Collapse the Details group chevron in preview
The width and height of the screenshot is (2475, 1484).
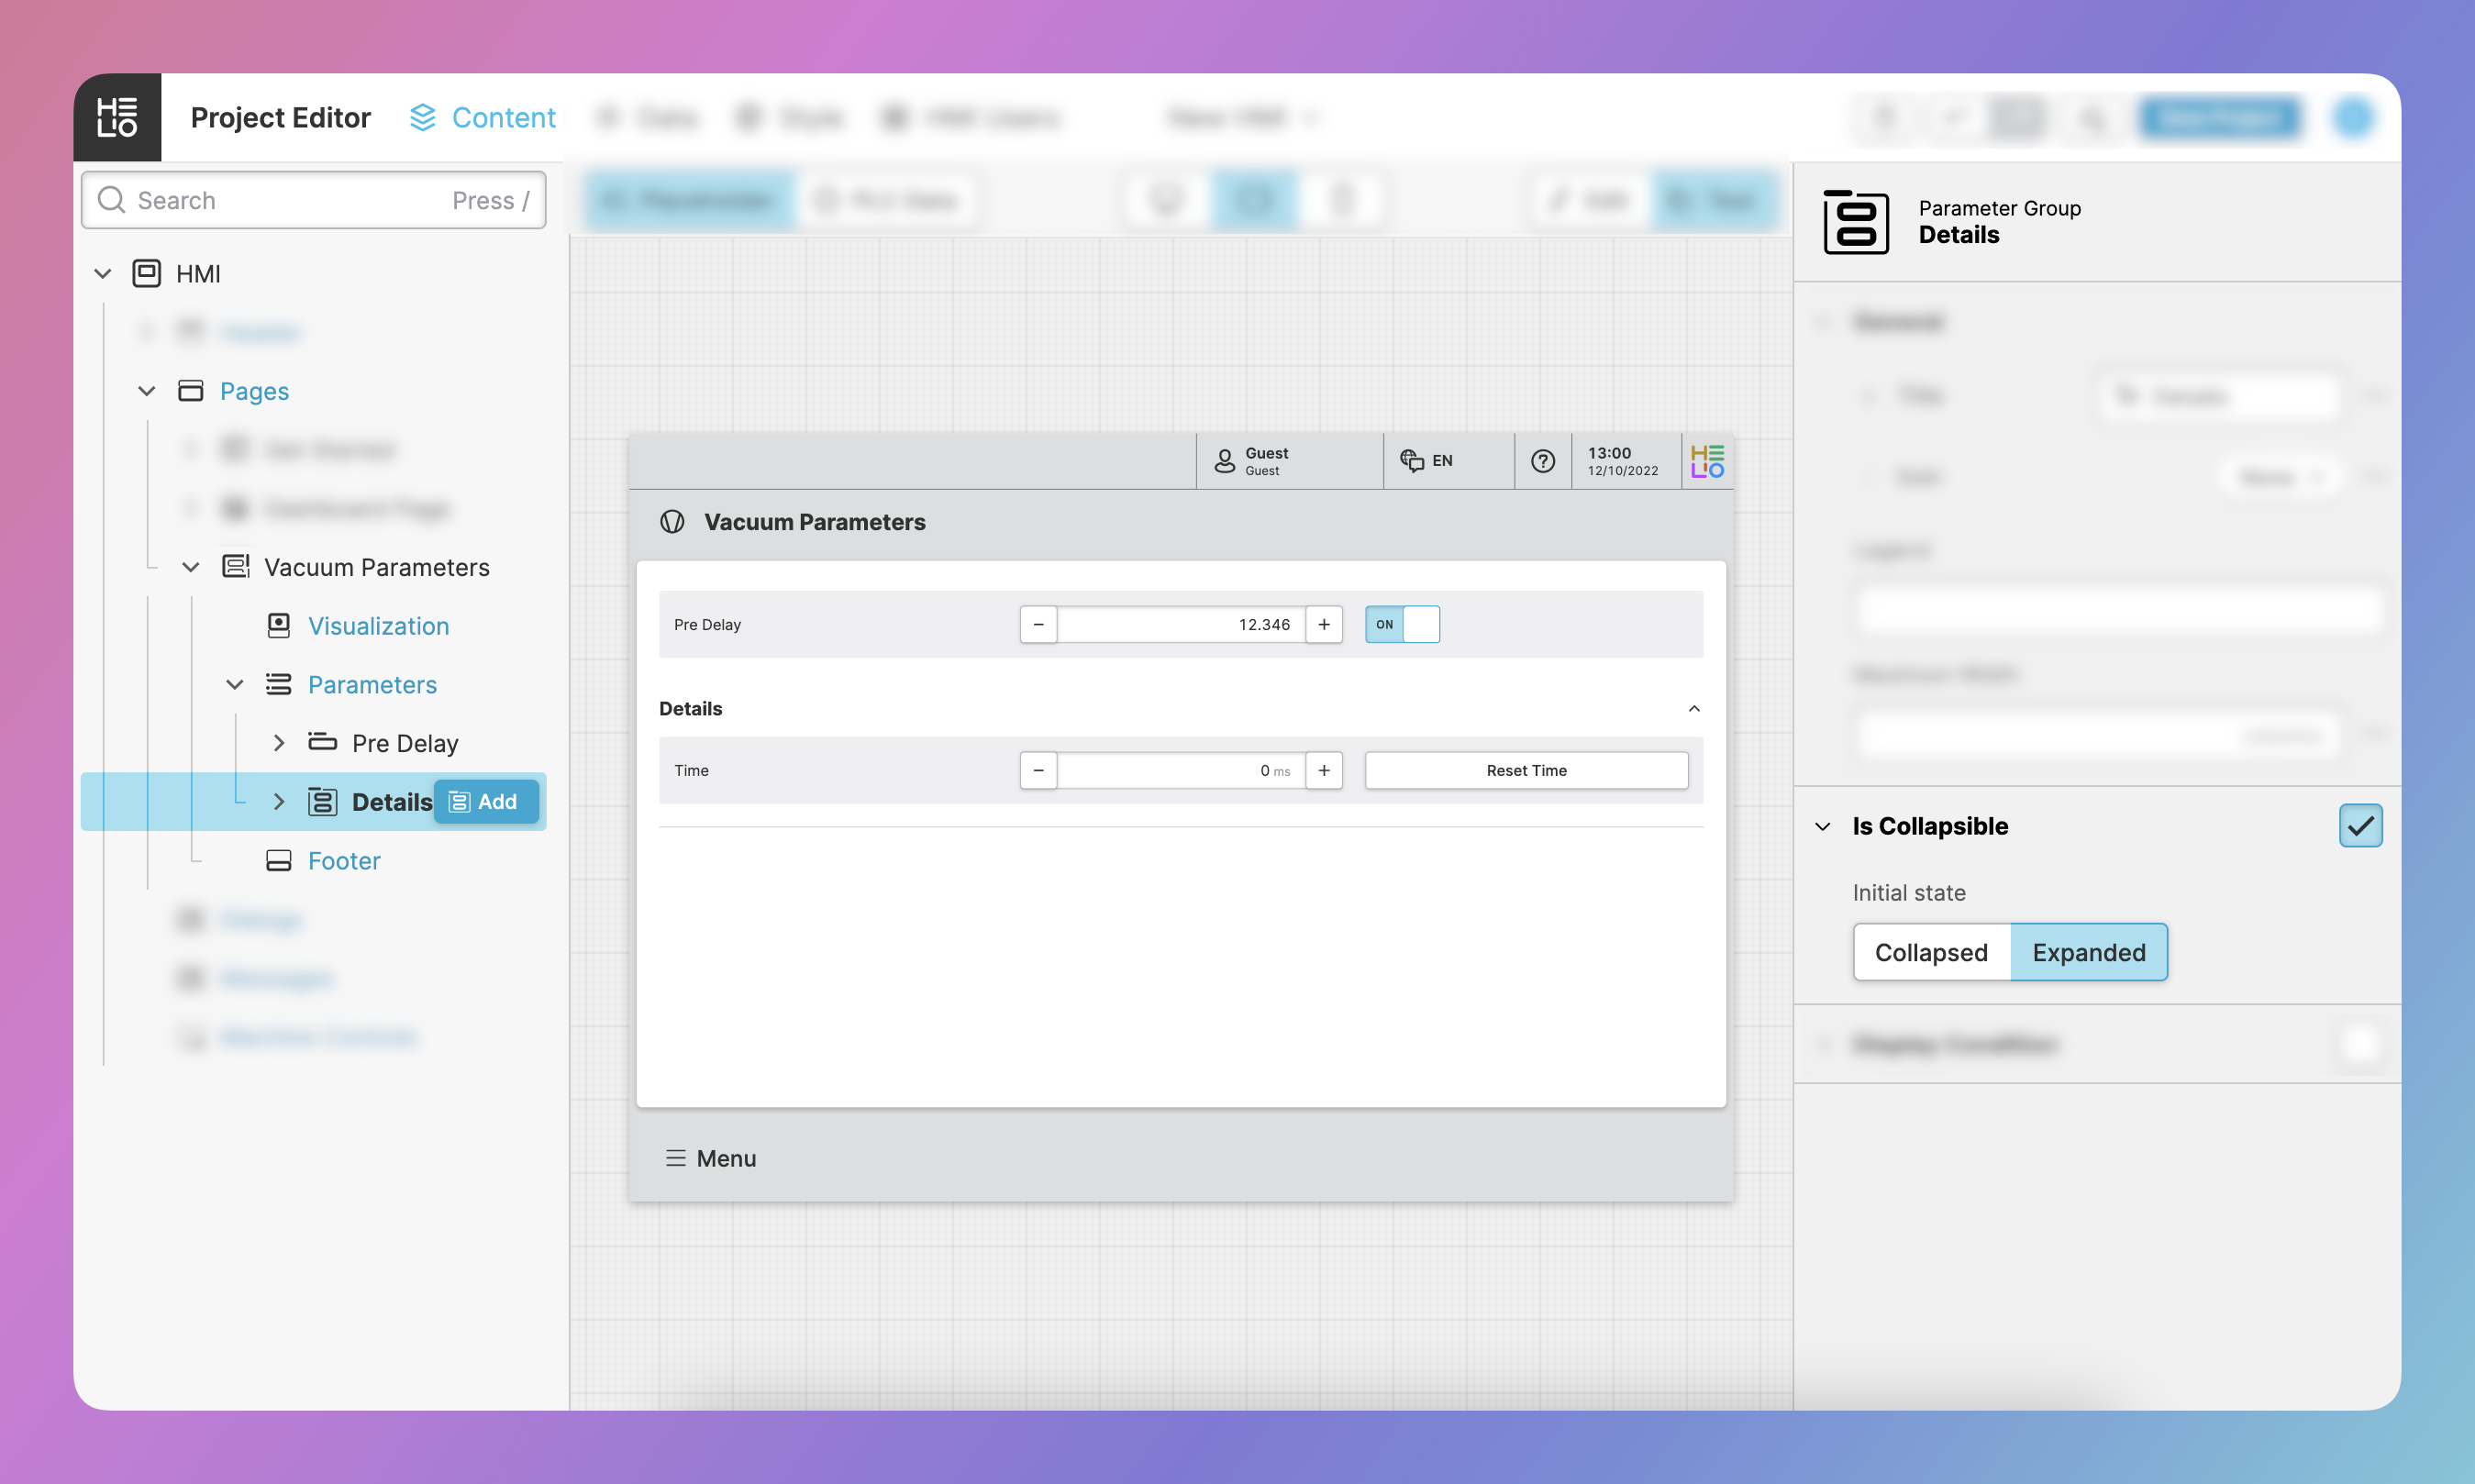tap(1693, 708)
